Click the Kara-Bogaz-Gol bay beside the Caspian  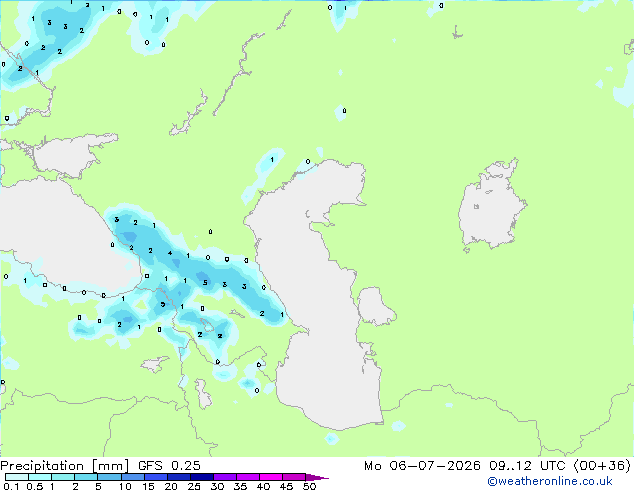pyautogui.click(x=376, y=306)
